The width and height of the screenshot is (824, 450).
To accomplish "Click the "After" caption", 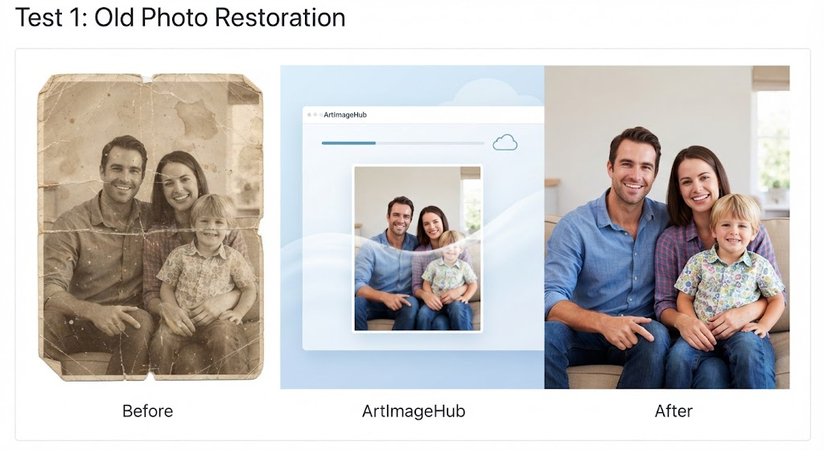I will [674, 411].
